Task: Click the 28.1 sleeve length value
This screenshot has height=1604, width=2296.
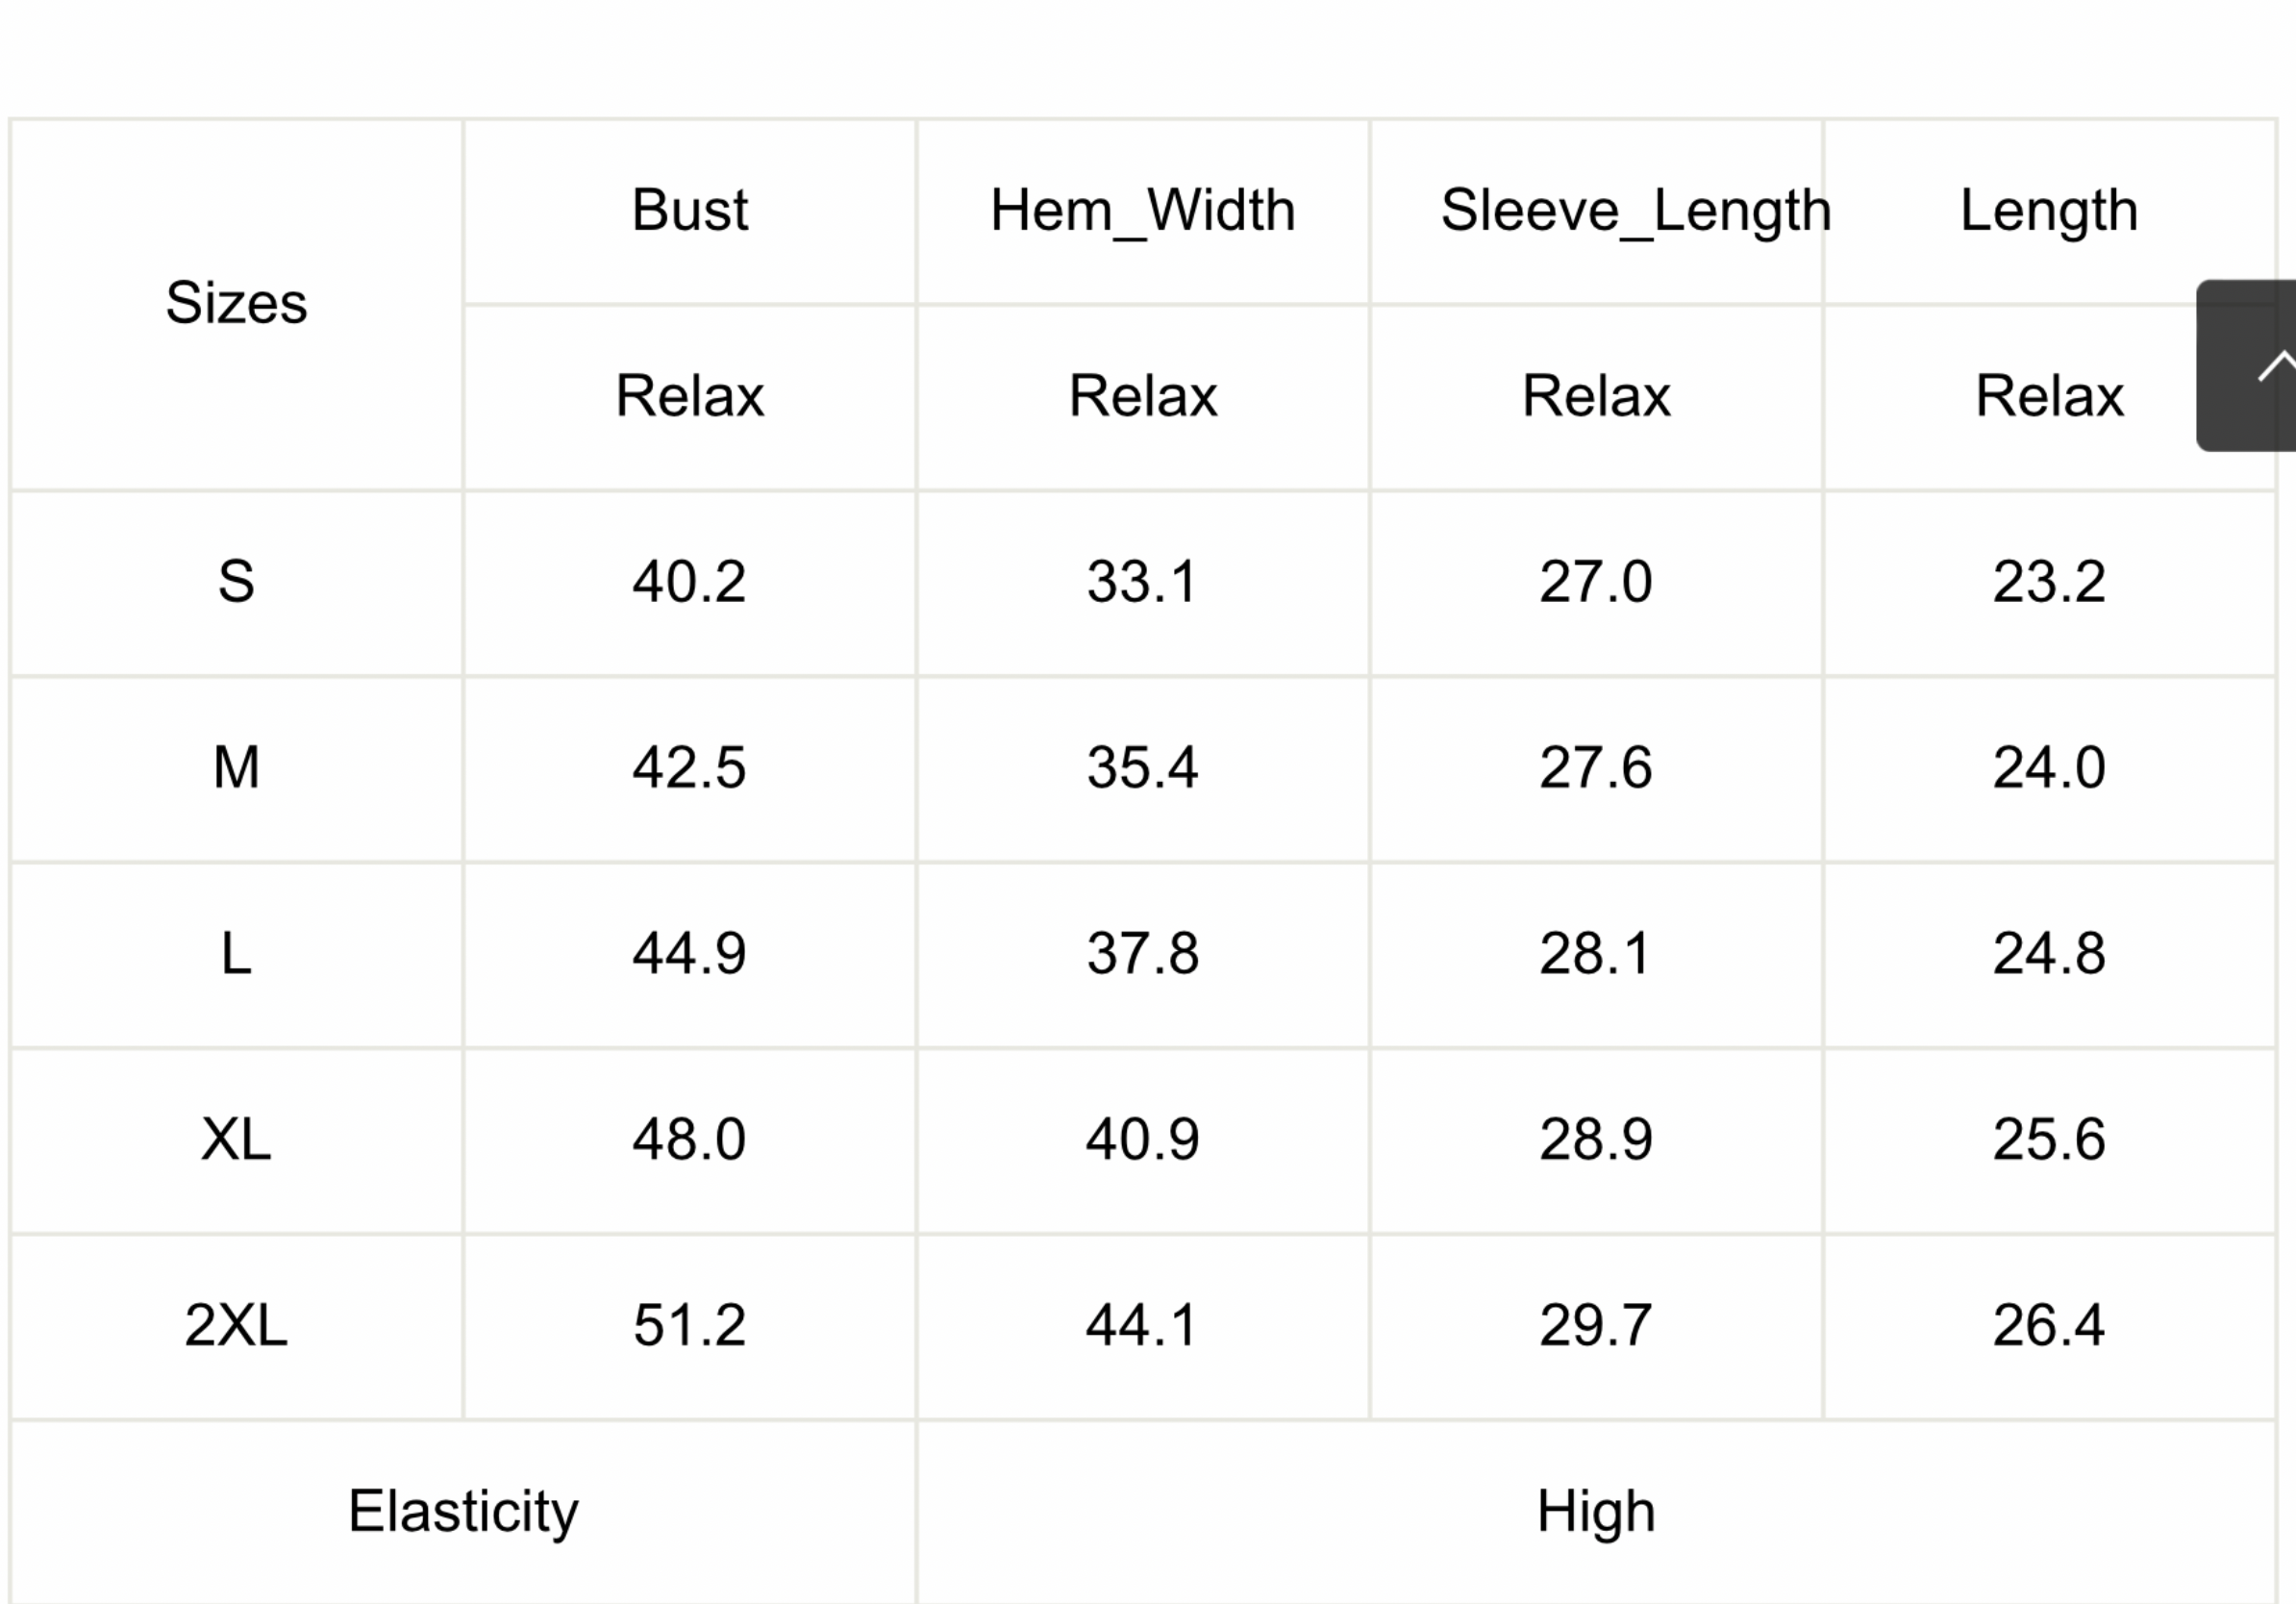Action: [x=1596, y=955]
